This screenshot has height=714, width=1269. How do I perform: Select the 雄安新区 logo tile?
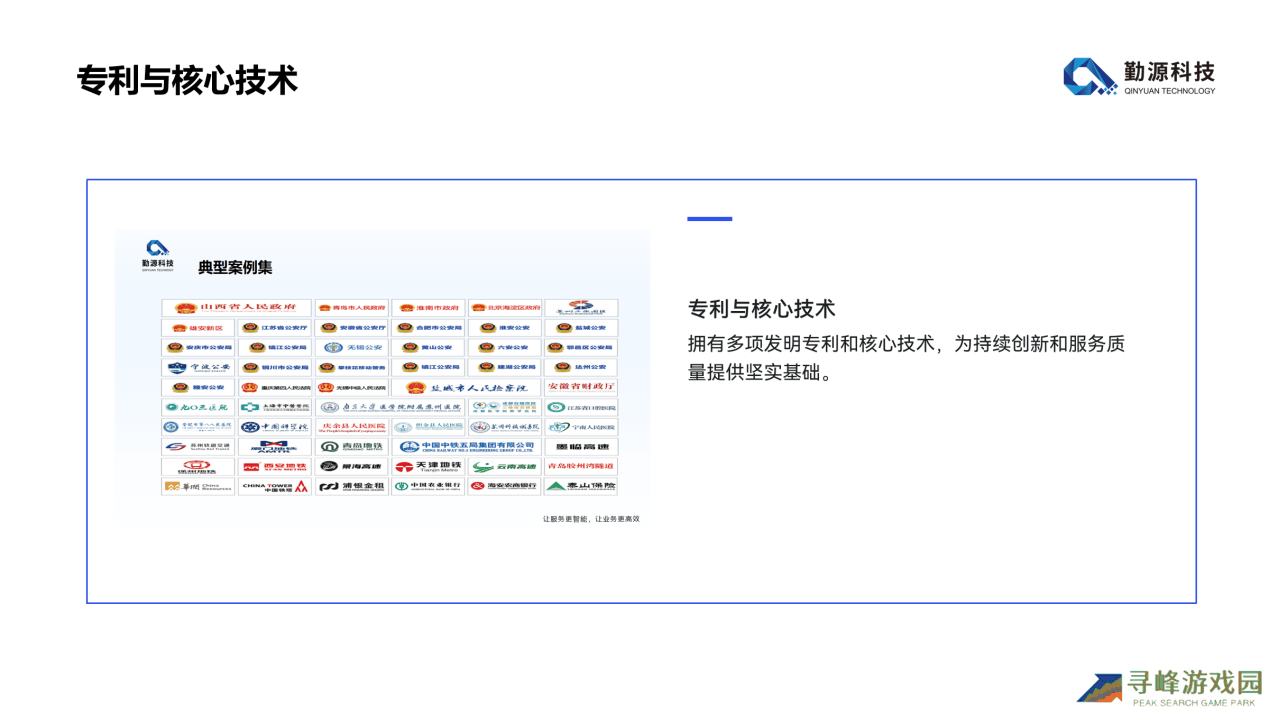(x=198, y=328)
